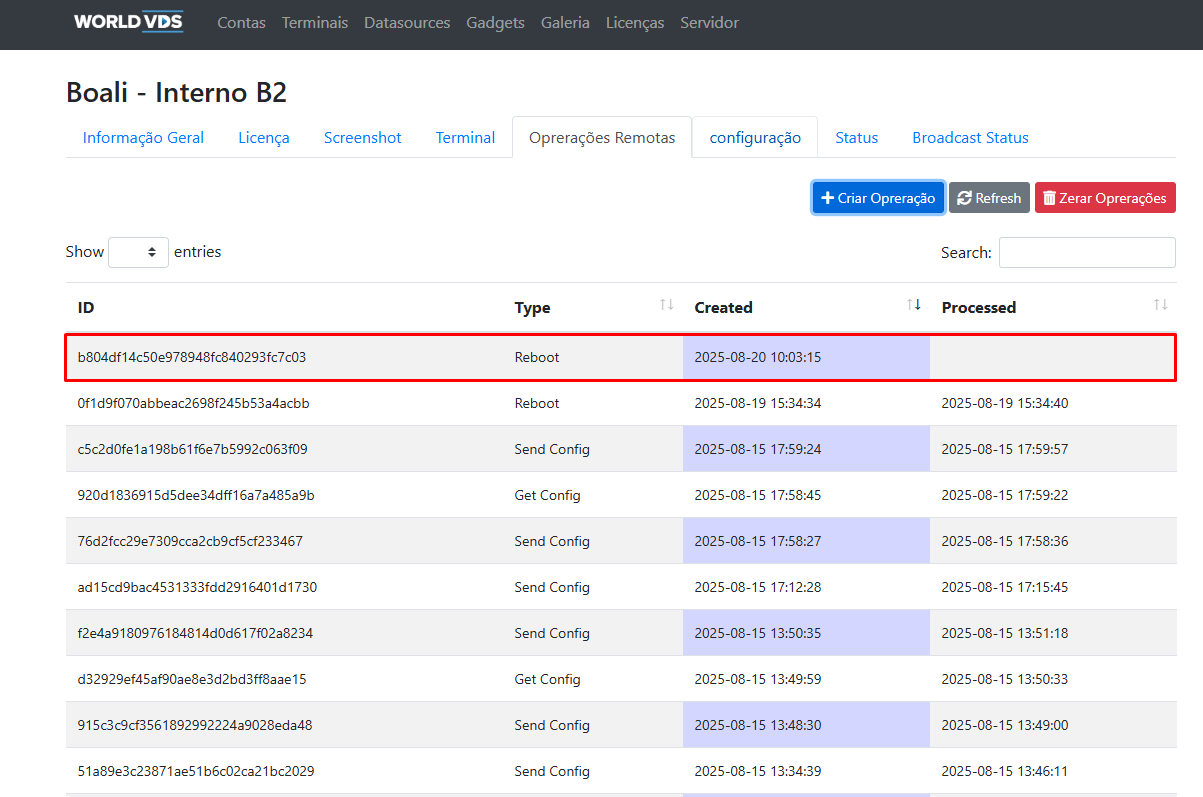Switch to the Licença tab
Viewport: 1203px width, 797px height.
(x=264, y=137)
